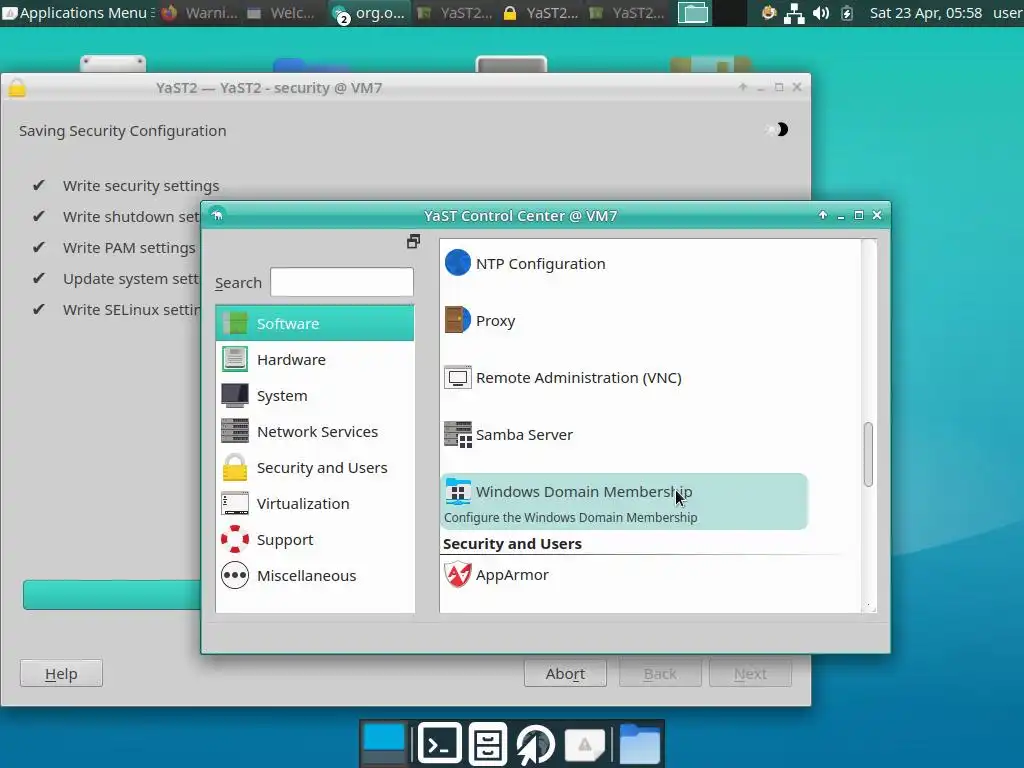The height and width of the screenshot is (768, 1024).
Task: Click the volume tray icon
Action: coord(821,13)
